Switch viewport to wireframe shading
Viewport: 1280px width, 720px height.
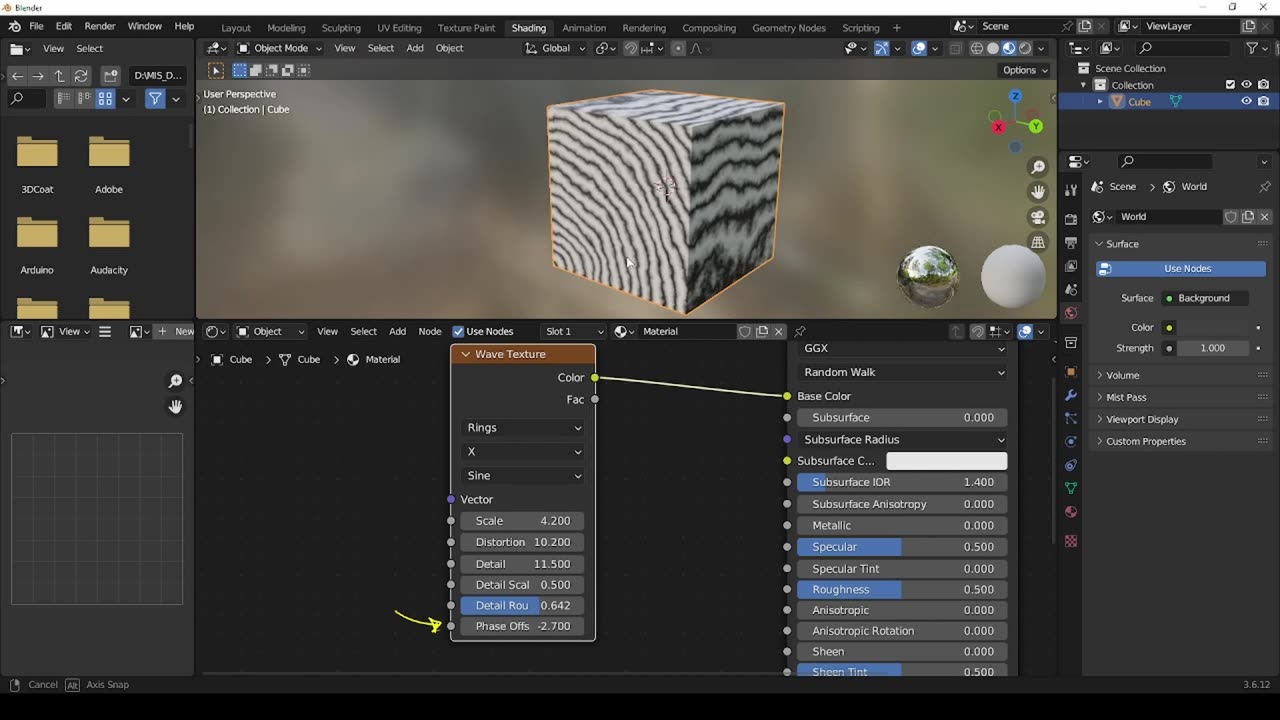click(x=977, y=48)
